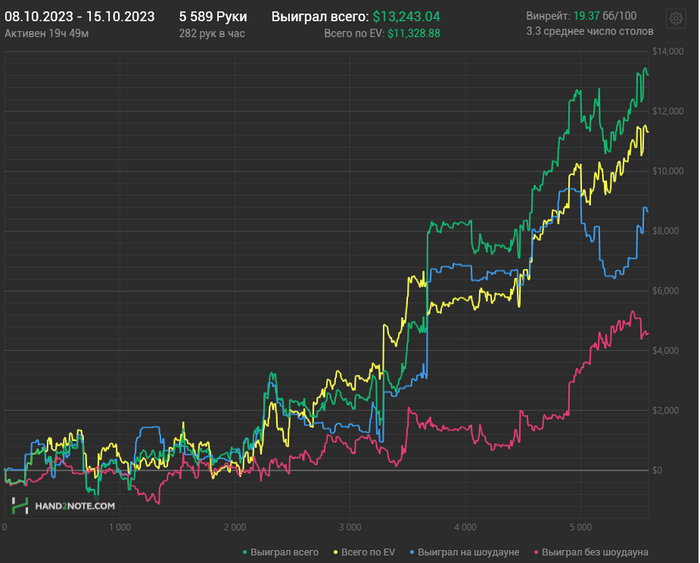700x563 pixels.
Task: Open the settings gear icon
Action: (x=676, y=19)
